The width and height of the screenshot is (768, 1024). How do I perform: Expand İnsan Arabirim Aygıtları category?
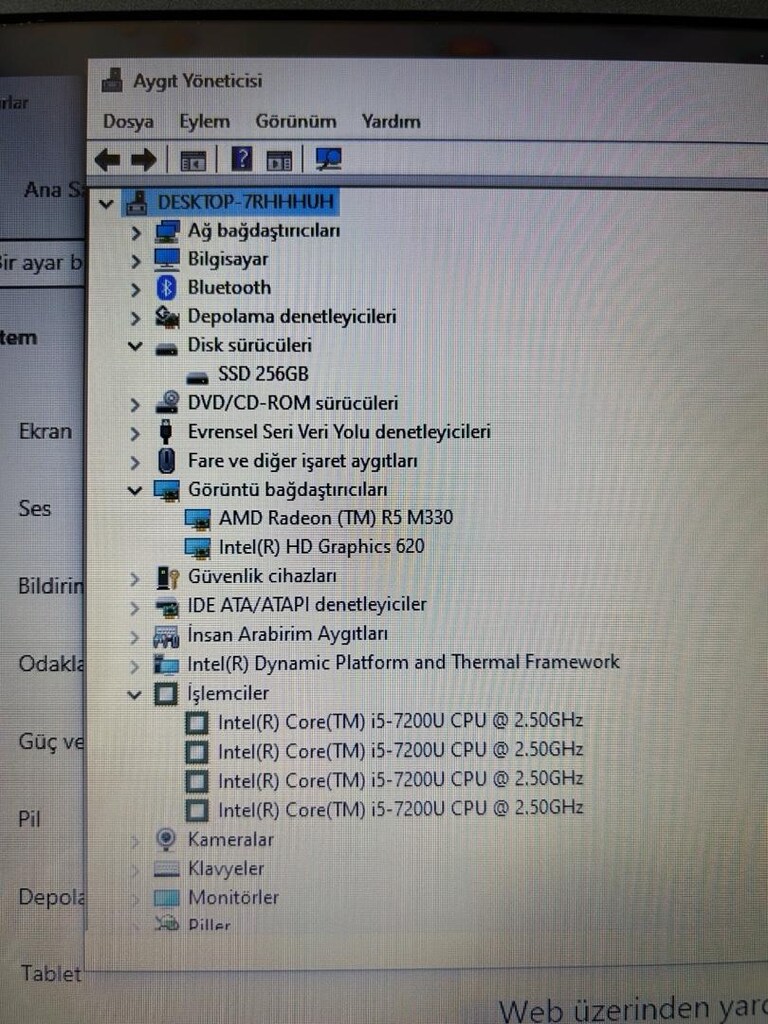tap(135, 637)
